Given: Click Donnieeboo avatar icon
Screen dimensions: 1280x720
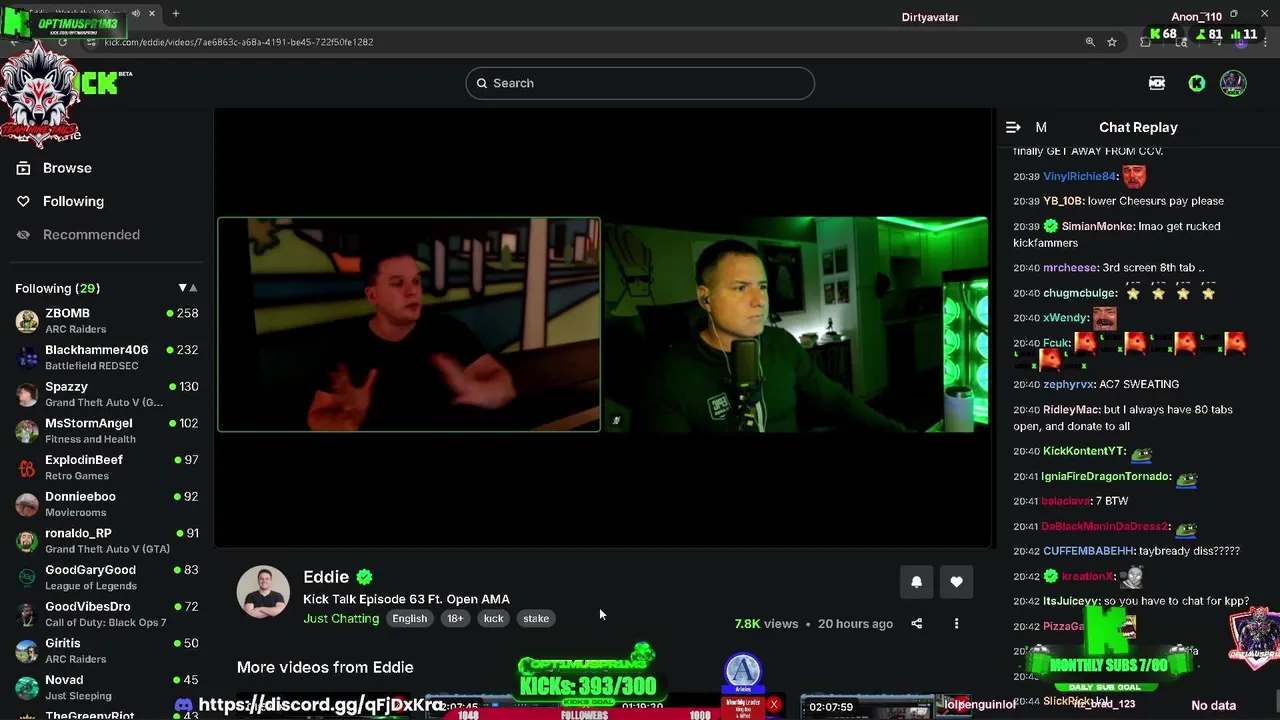Looking at the screenshot, I should 27,504.
